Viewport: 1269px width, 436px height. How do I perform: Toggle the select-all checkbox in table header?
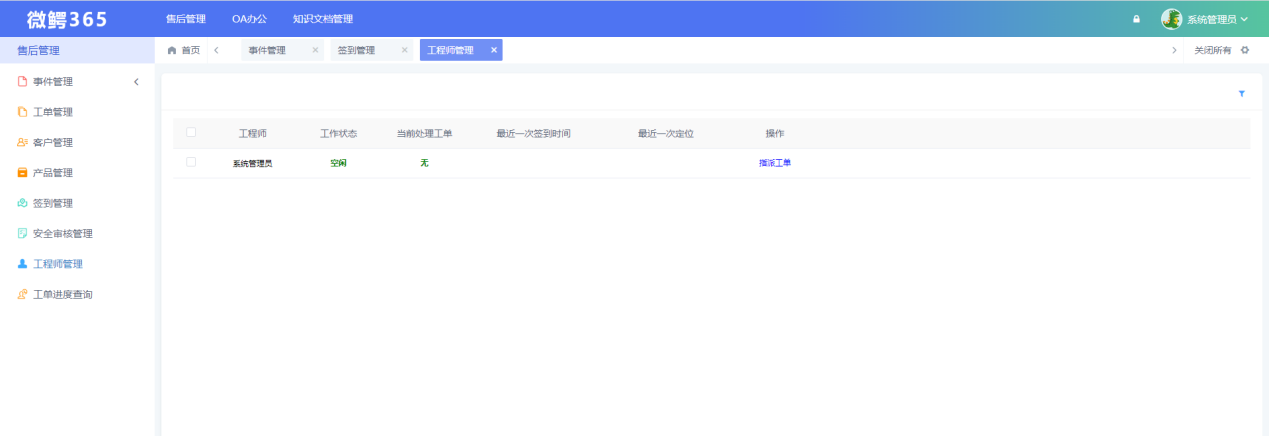(191, 133)
